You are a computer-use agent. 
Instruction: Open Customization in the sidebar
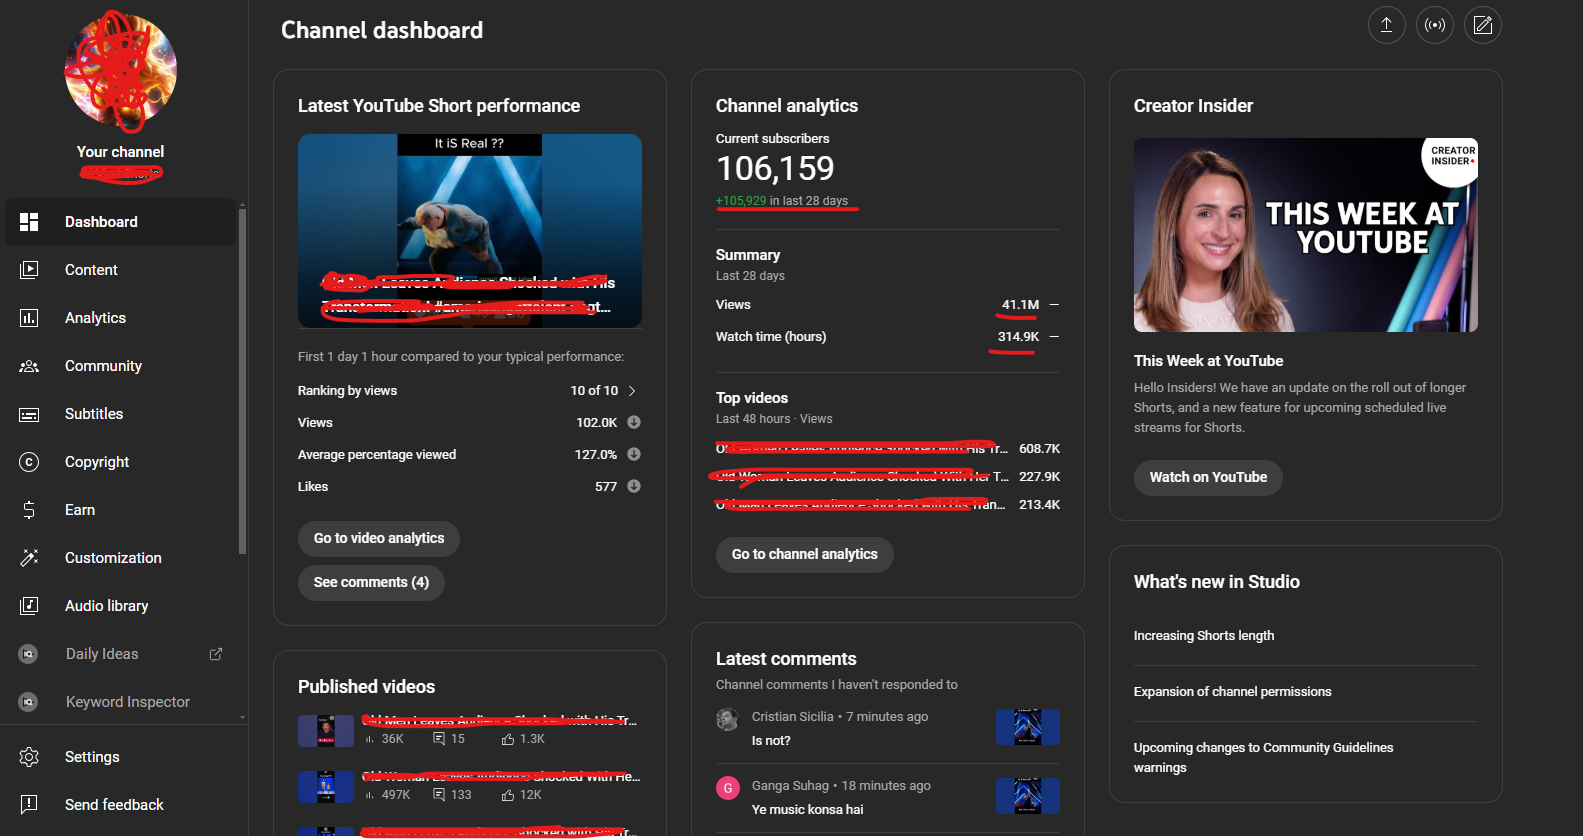121,558
